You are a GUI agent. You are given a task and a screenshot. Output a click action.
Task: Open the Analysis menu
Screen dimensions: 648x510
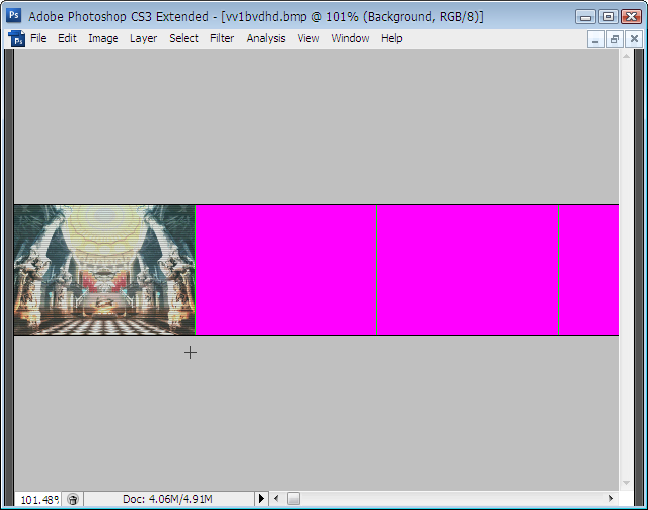(x=266, y=38)
